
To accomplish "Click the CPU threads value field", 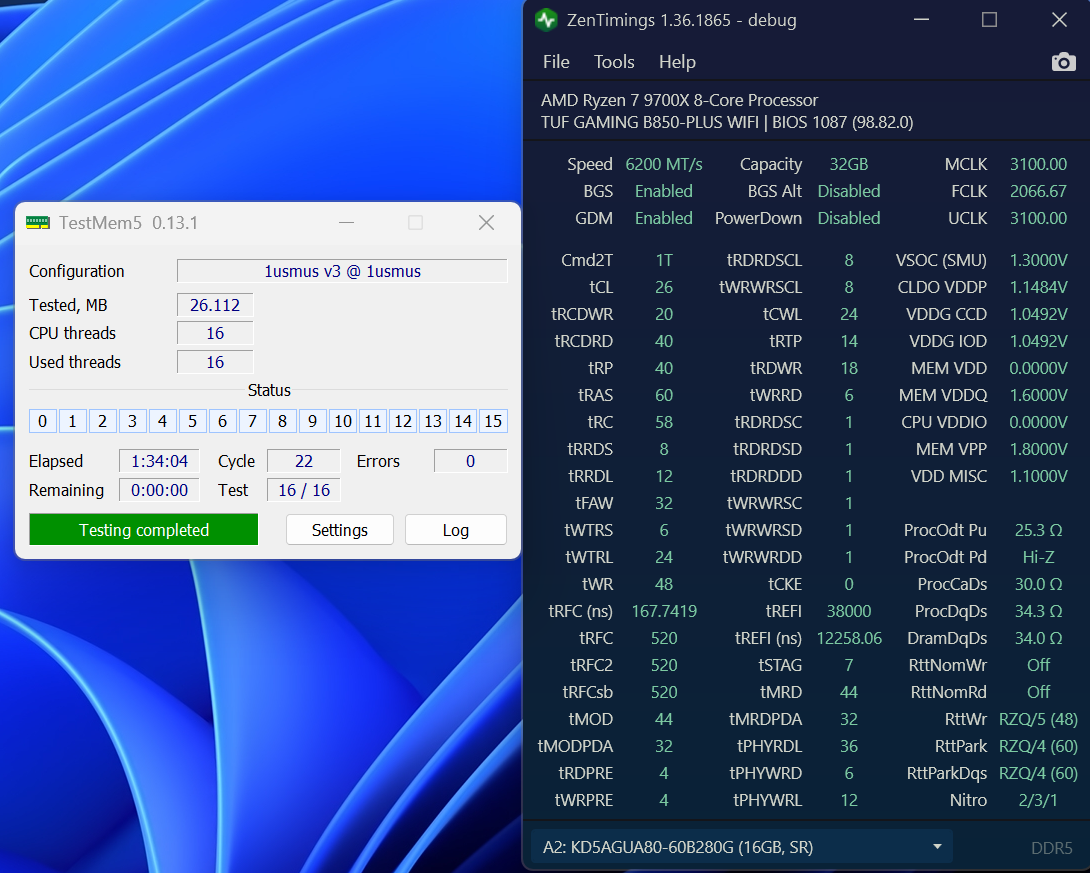I will 215,334.
